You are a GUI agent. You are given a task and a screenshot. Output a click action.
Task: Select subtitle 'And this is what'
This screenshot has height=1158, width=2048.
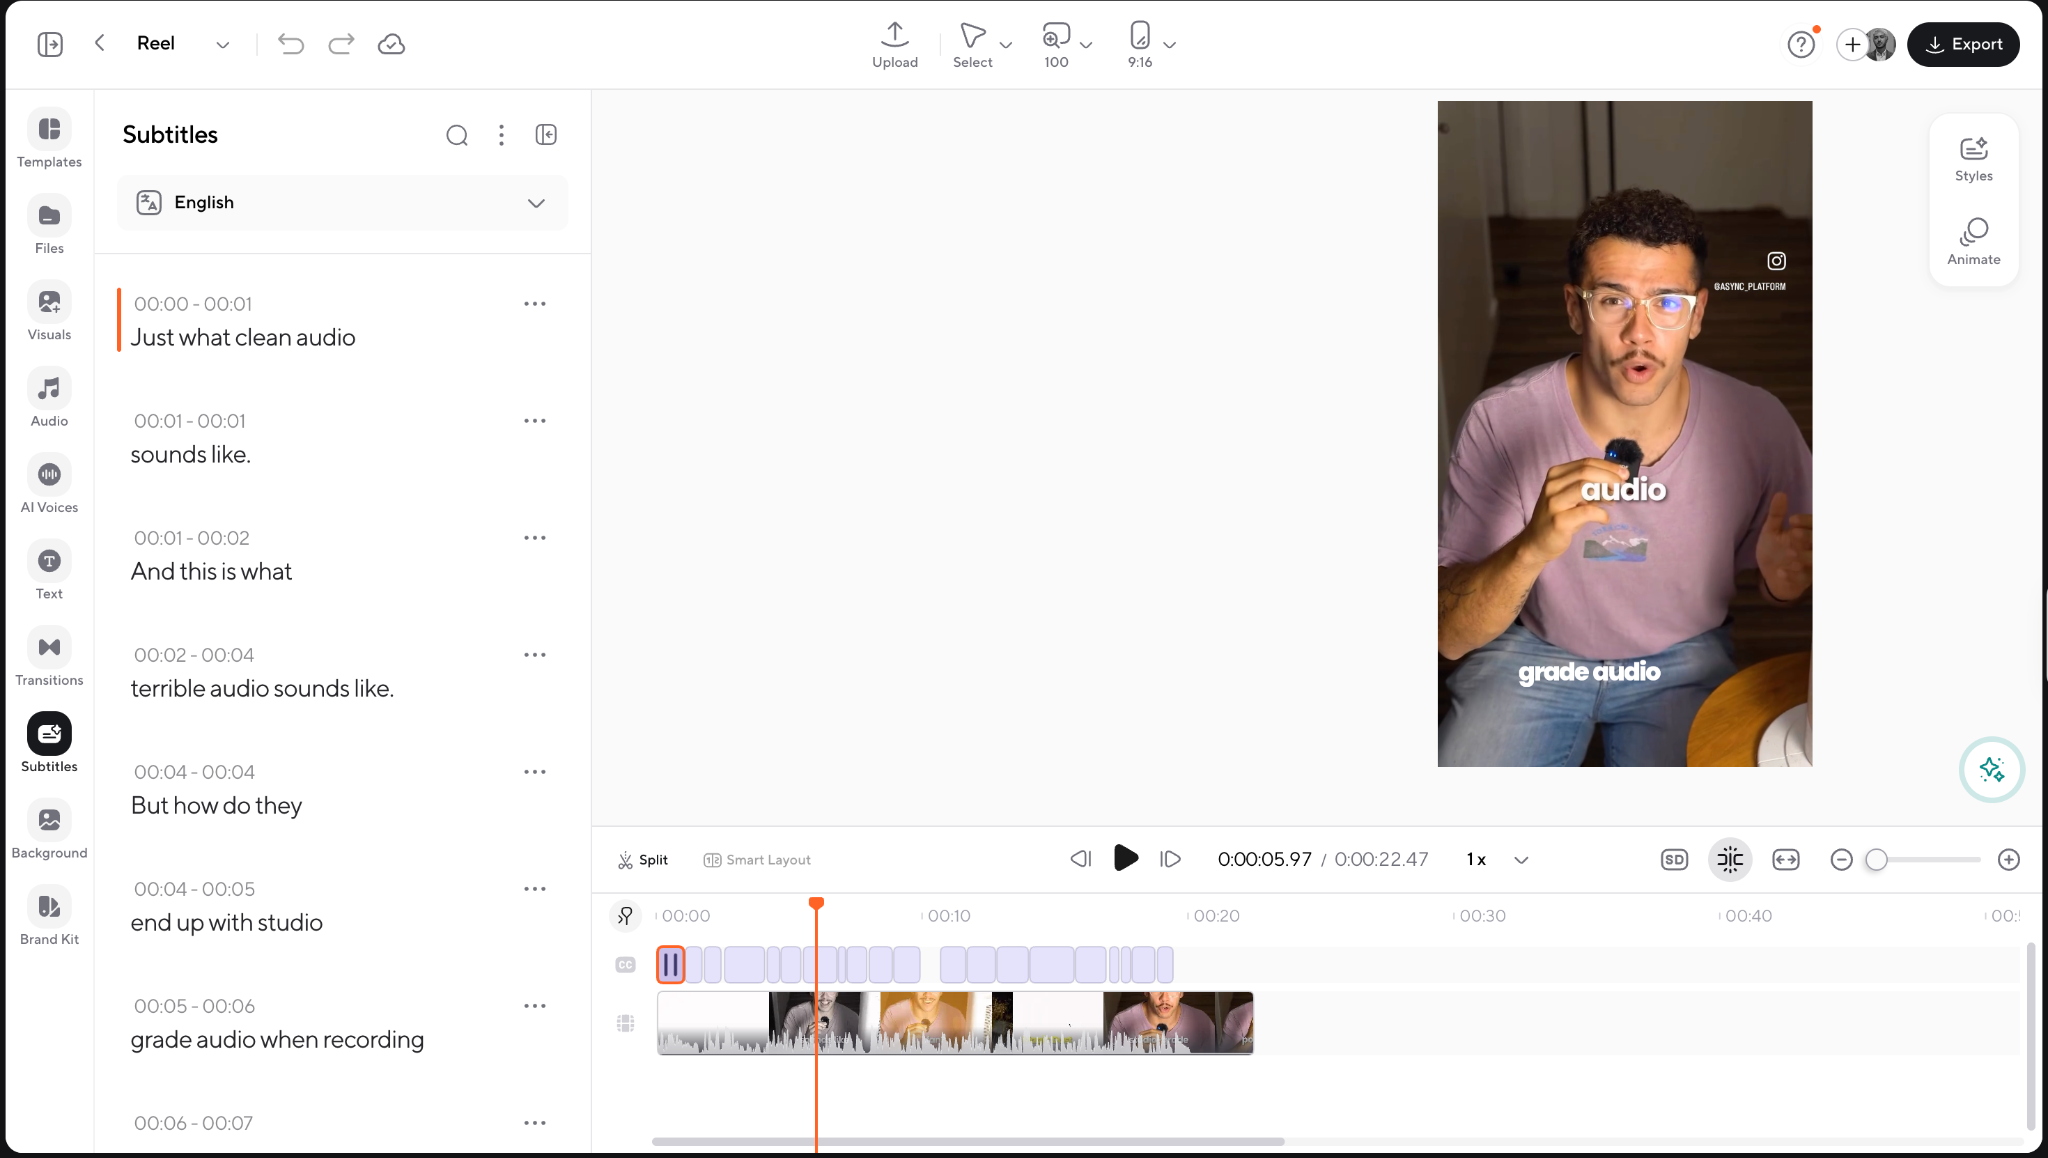coord(211,572)
